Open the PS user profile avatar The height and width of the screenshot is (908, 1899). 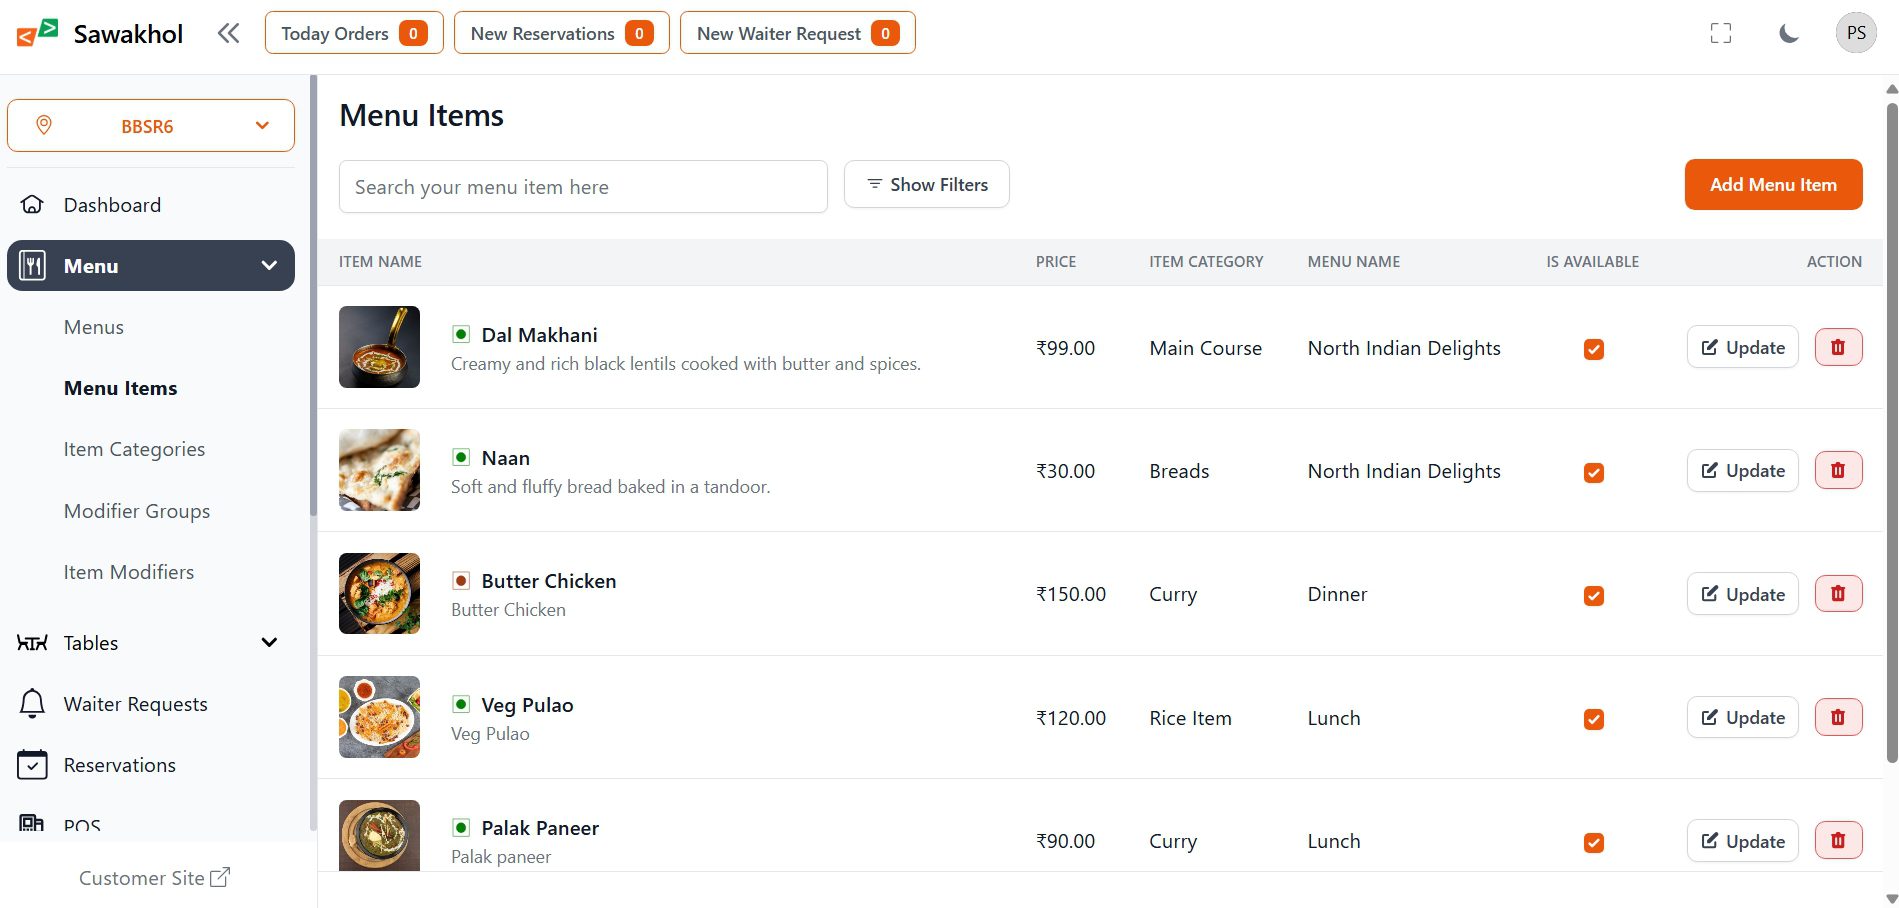[x=1855, y=33]
